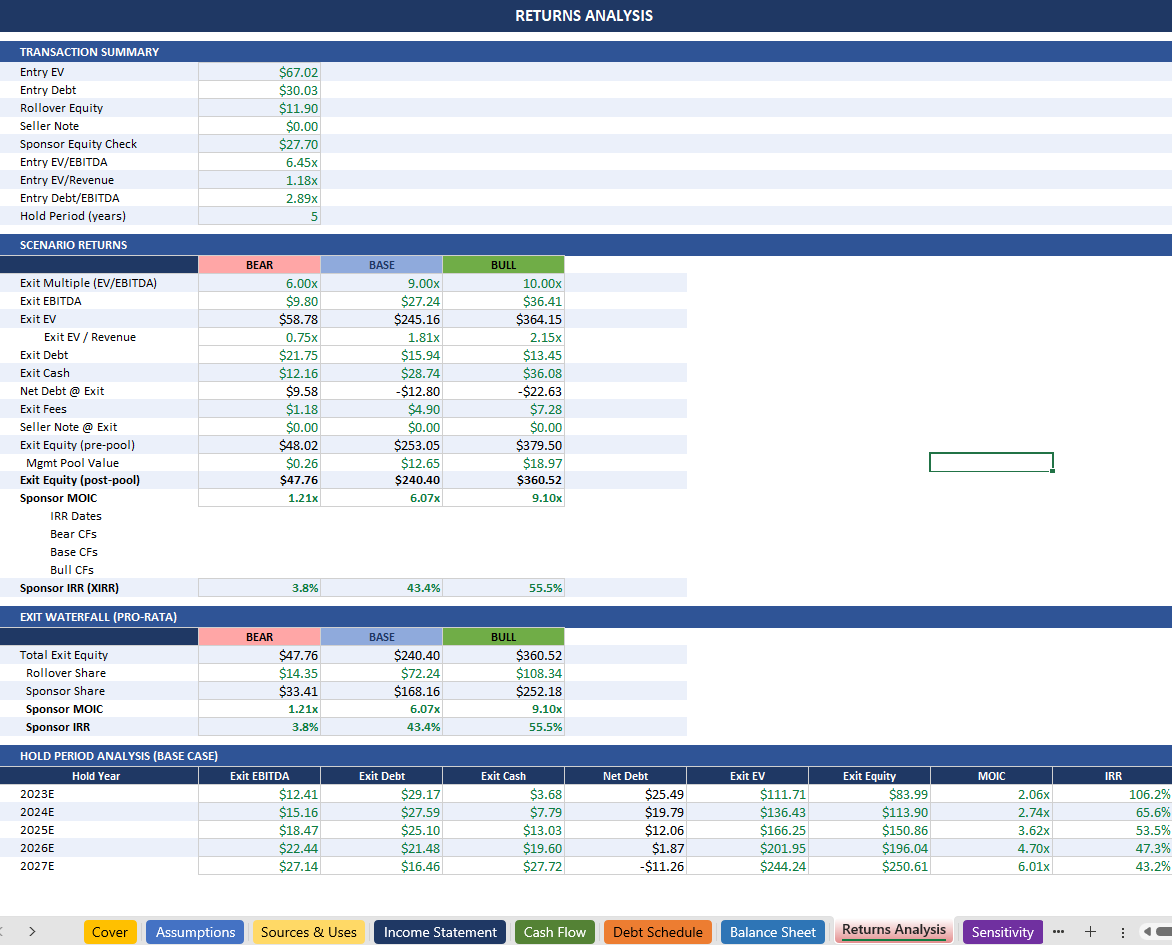The height and width of the screenshot is (945, 1172).
Task: Select Entry Debt/EBITDA 2.89x cell
Action: click(x=259, y=198)
